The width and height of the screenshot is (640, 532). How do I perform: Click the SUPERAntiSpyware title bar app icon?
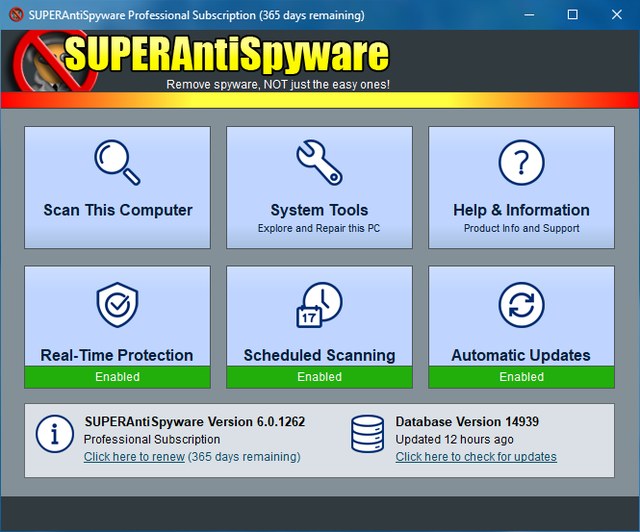coord(14,15)
